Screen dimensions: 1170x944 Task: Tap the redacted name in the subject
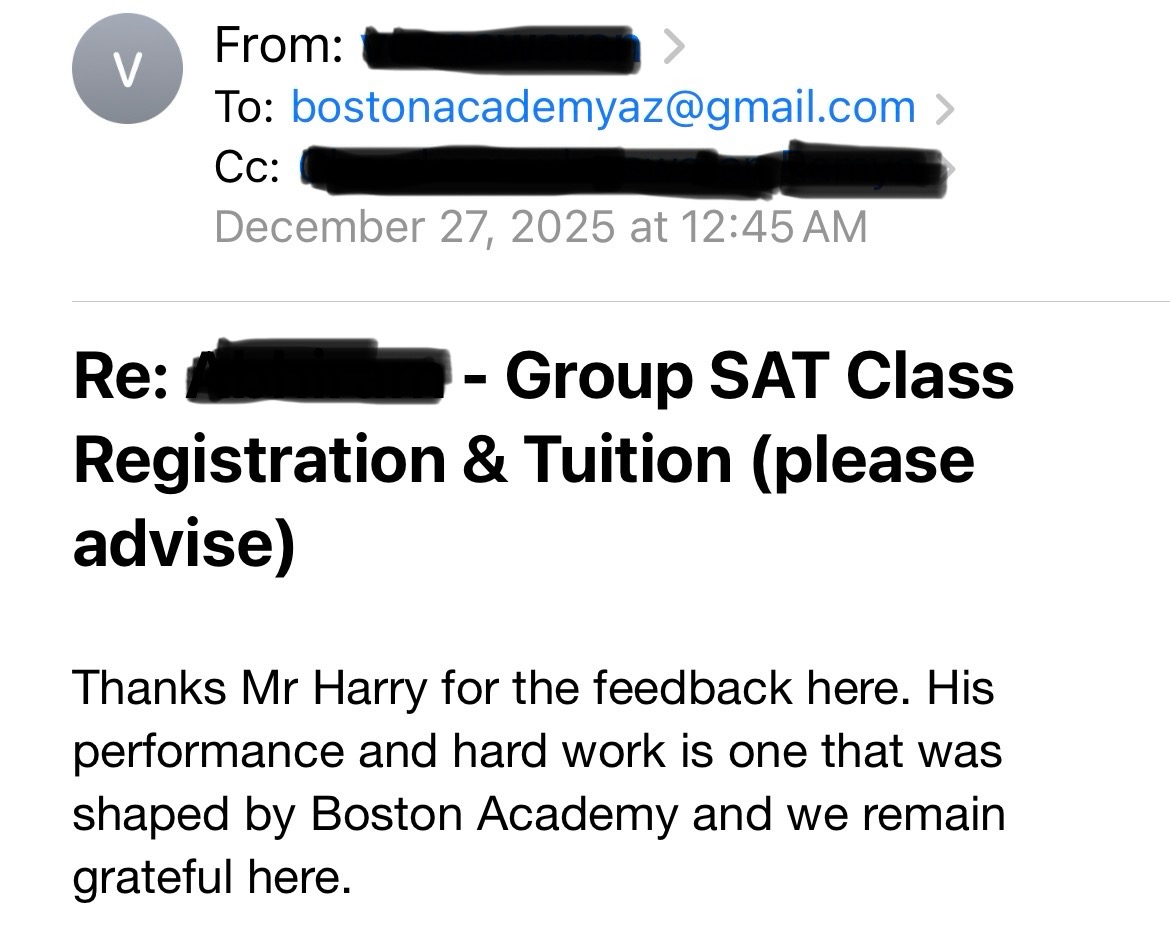318,378
